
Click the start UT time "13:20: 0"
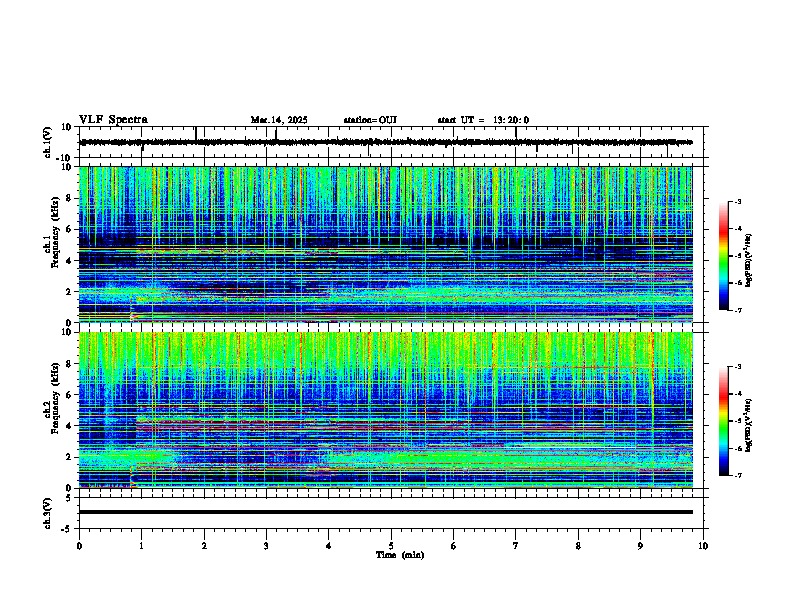511,120
